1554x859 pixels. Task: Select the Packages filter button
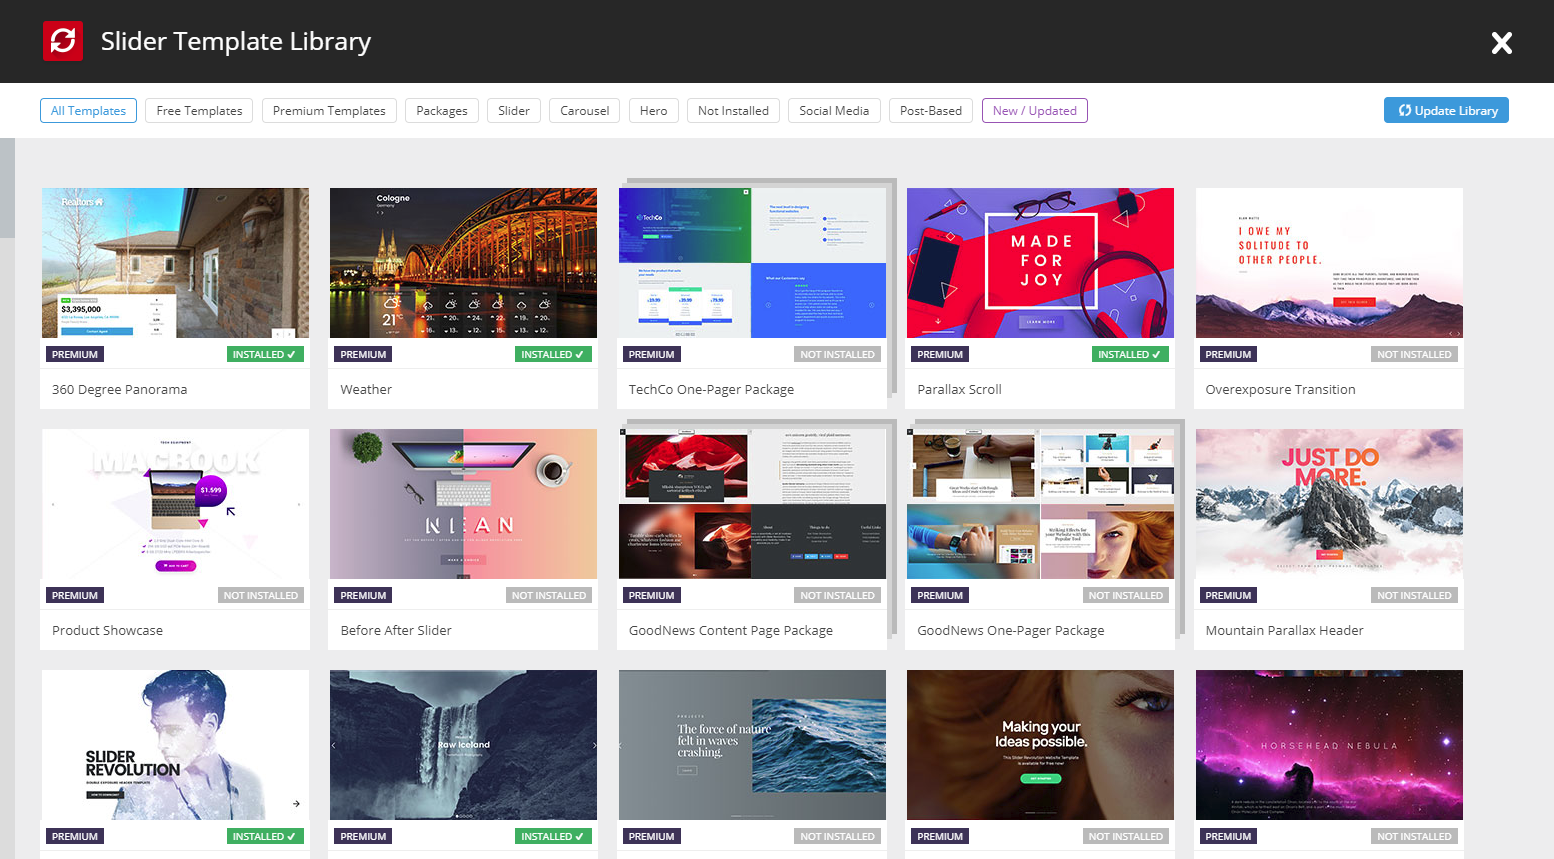click(441, 110)
